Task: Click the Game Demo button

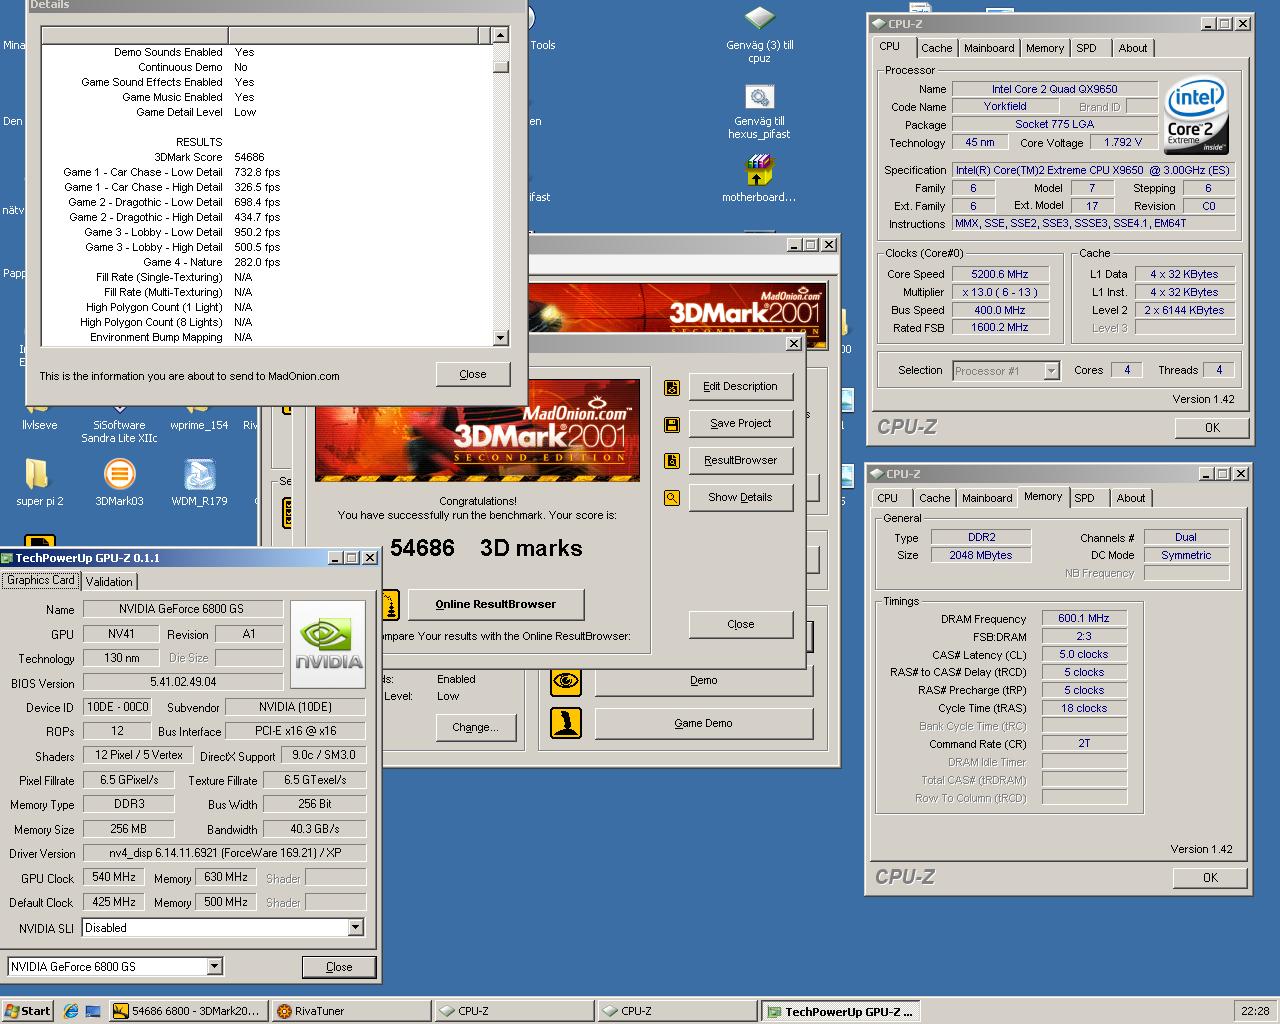Action: (x=703, y=723)
